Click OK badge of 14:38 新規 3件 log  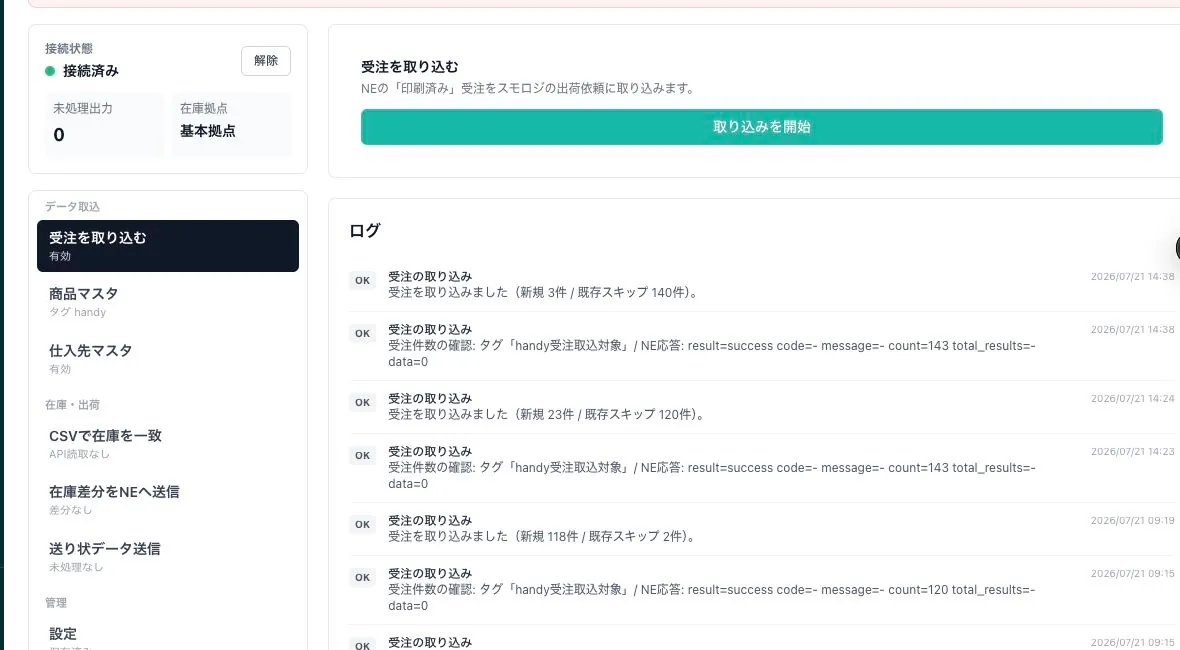[x=363, y=281]
